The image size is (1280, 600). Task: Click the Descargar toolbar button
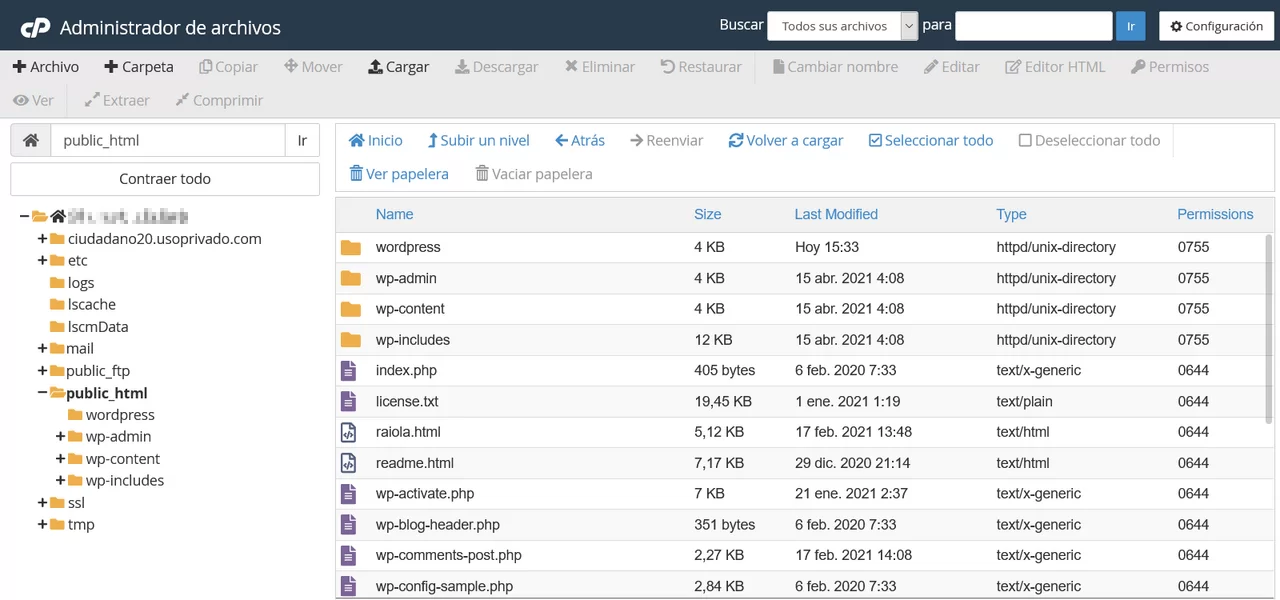[x=496, y=67]
